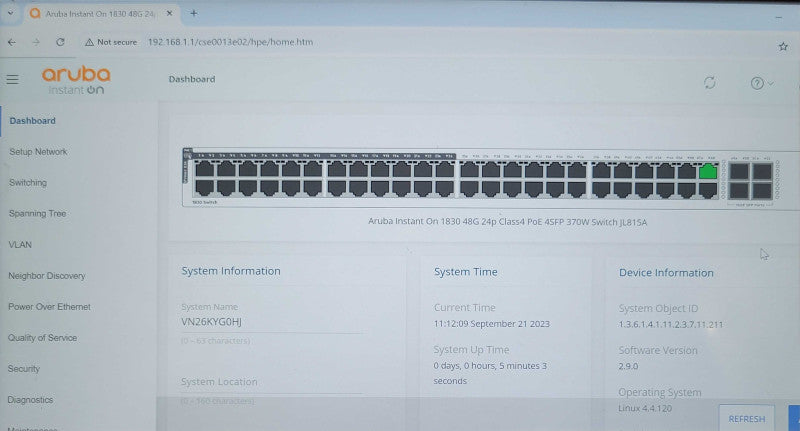This screenshot has height=431, width=800.
Task: Reload the browser page
Action: pos(60,42)
